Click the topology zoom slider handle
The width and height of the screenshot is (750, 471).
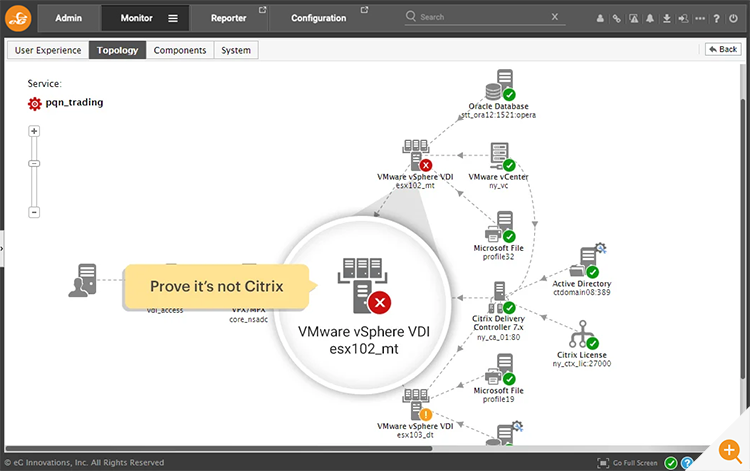[34, 164]
